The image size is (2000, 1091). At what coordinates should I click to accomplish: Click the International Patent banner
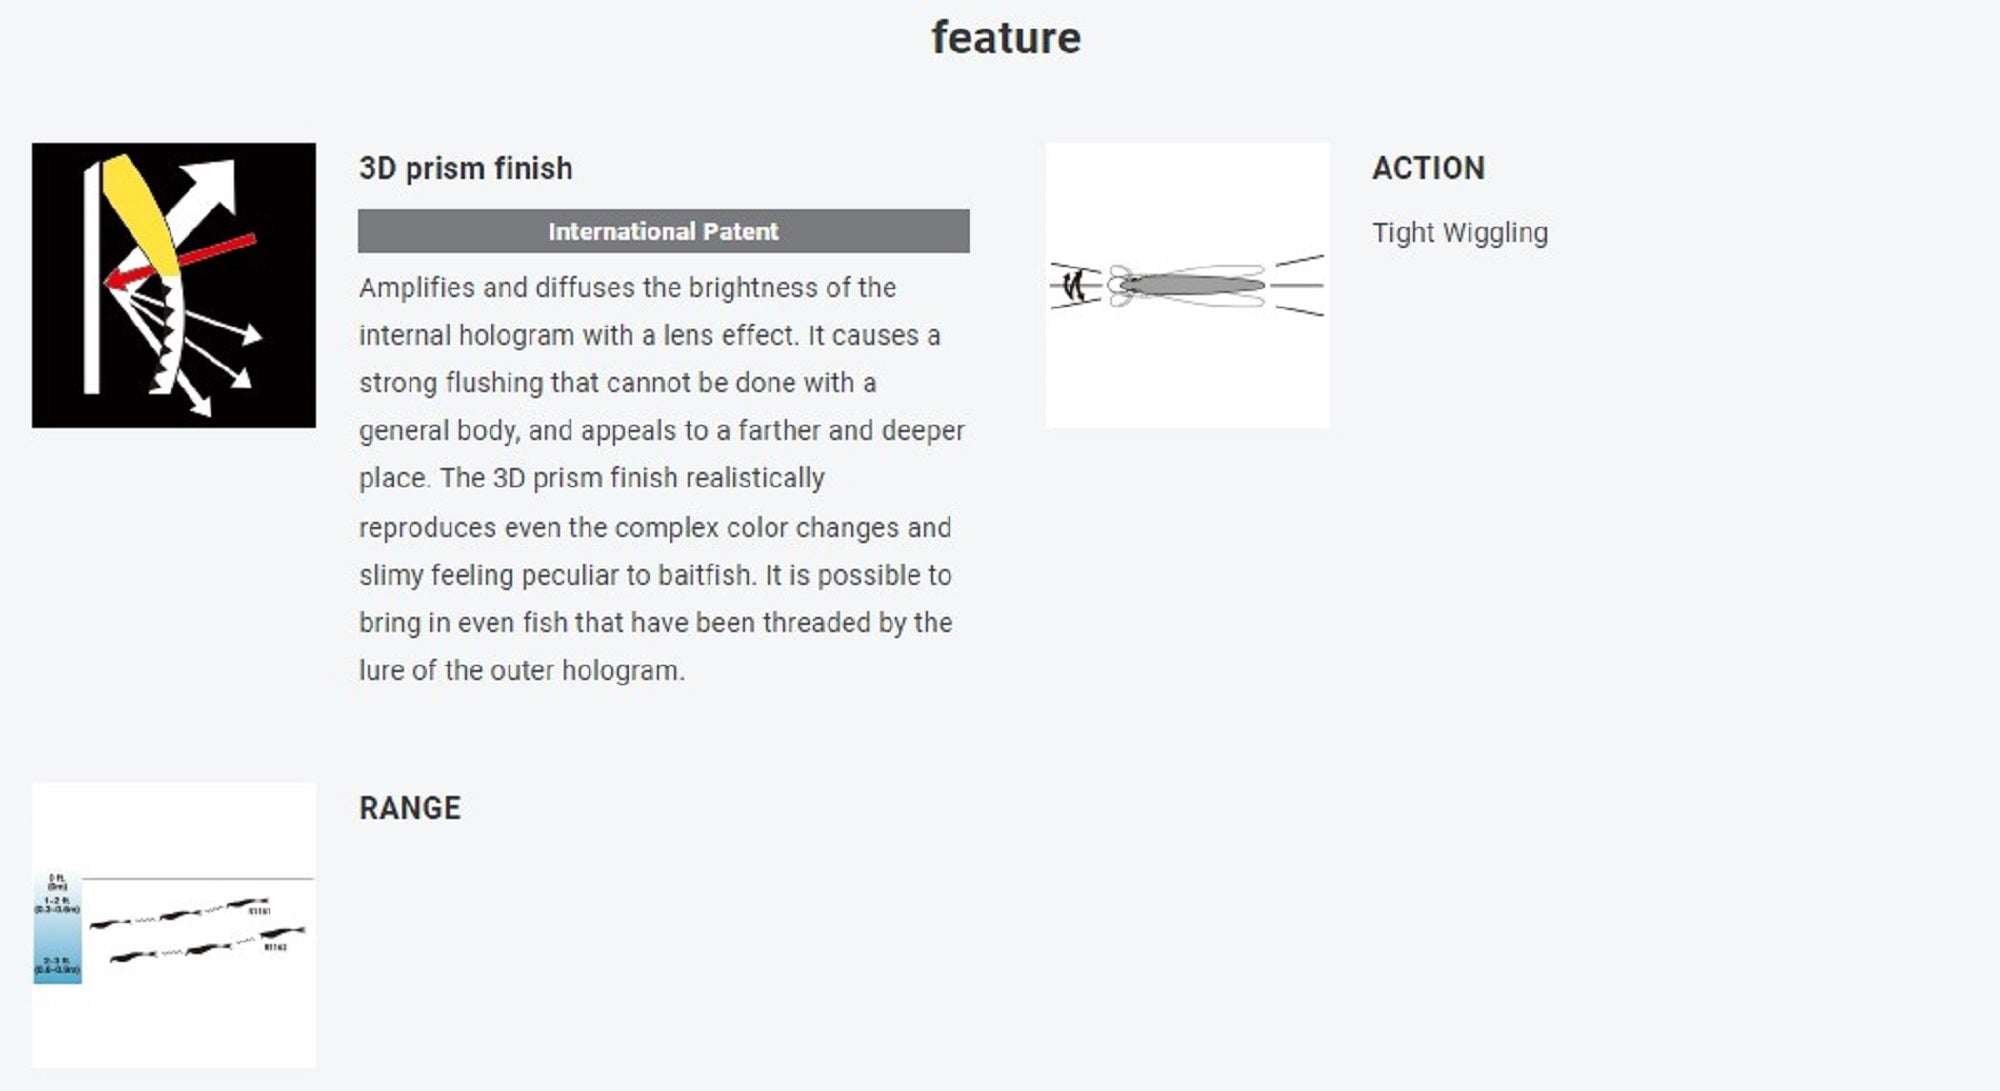click(x=663, y=231)
